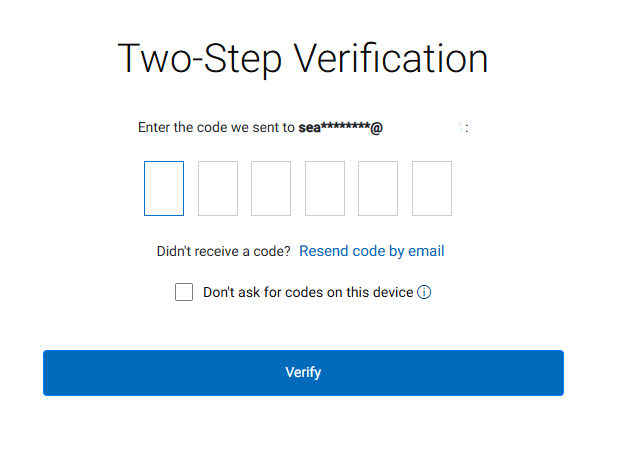Click the info icon beside the device checkbox
This screenshot has width=628, height=449.
(424, 293)
